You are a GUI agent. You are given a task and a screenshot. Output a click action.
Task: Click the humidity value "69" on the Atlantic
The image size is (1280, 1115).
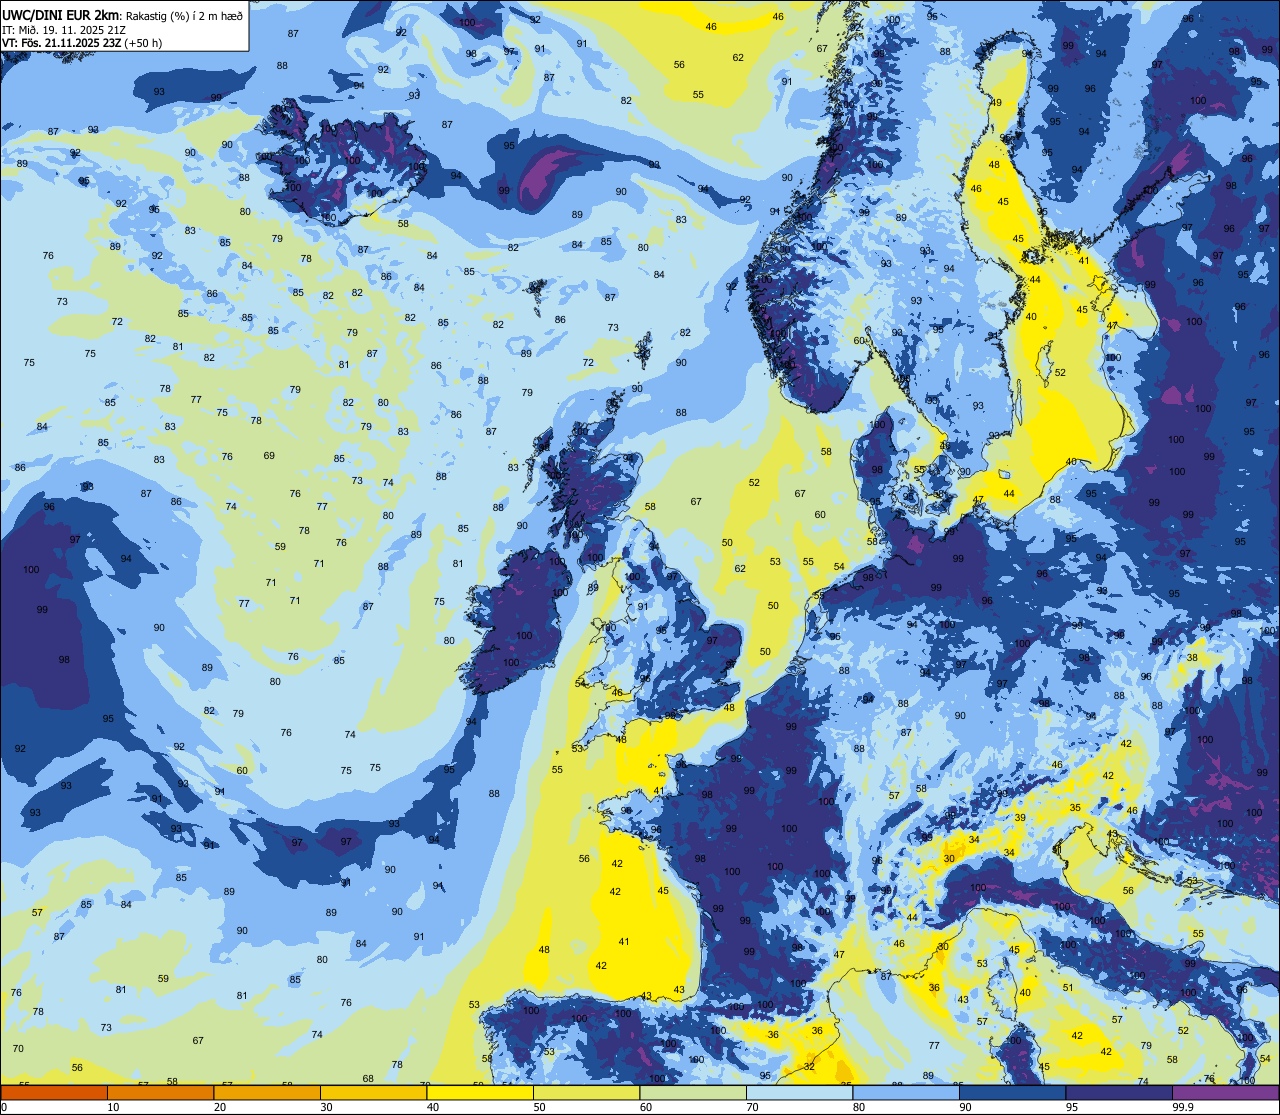pyautogui.click(x=269, y=455)
